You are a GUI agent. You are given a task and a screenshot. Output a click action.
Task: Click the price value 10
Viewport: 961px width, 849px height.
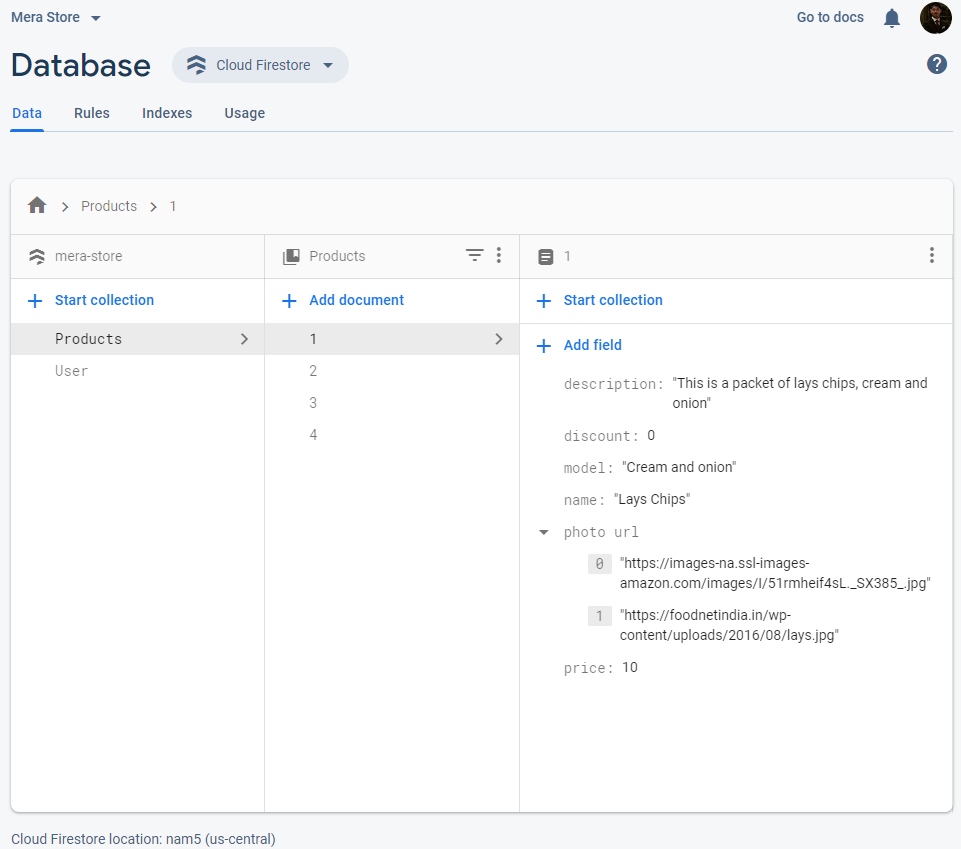point(630,668)
